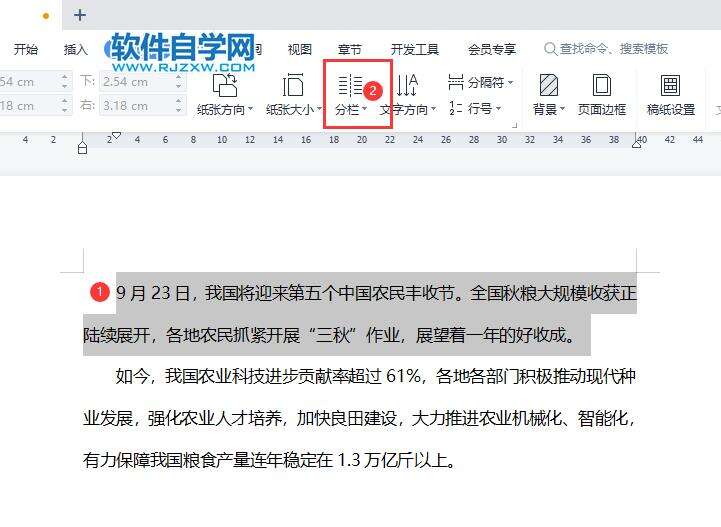Screen dimensions: 721x527
Task: Switch to the 开始 tab
Action: 26,49
